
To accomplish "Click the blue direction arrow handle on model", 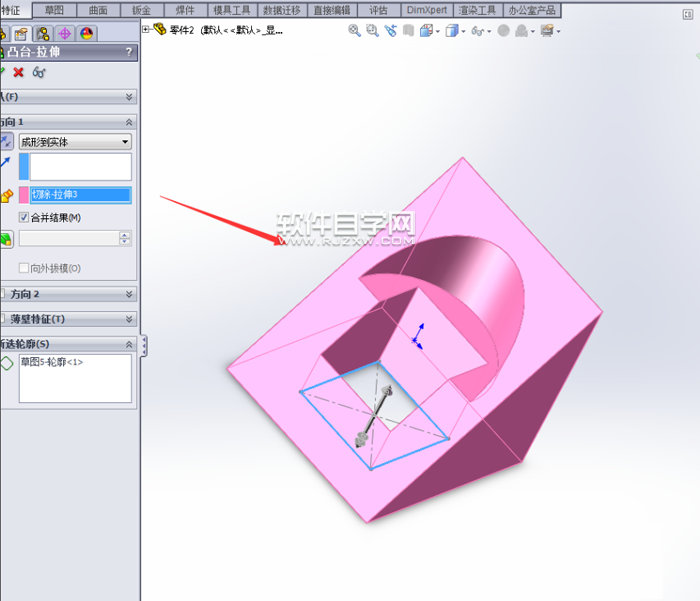I will [x=418, y=336].
